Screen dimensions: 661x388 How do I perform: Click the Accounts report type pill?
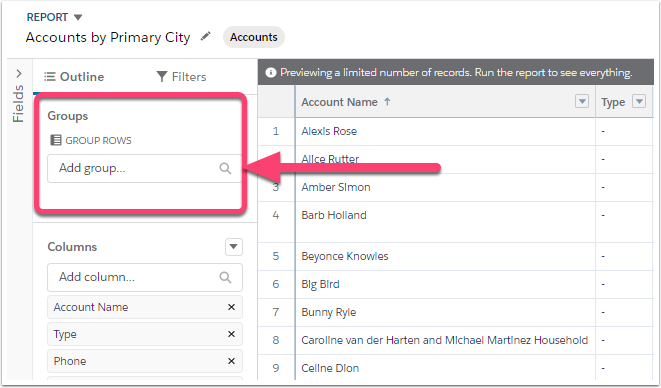coord(254,37)
